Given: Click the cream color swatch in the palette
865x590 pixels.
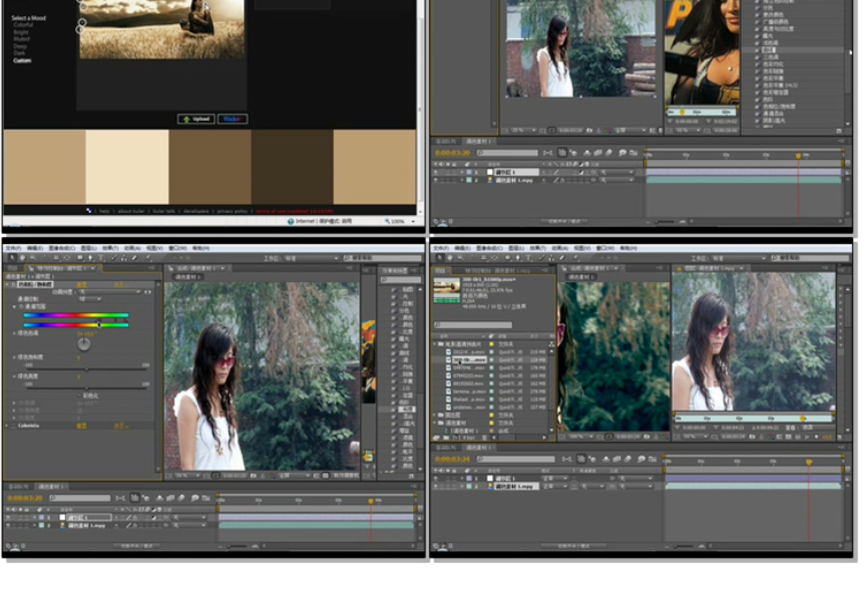Looking at the screenshot, I should 126,166.
